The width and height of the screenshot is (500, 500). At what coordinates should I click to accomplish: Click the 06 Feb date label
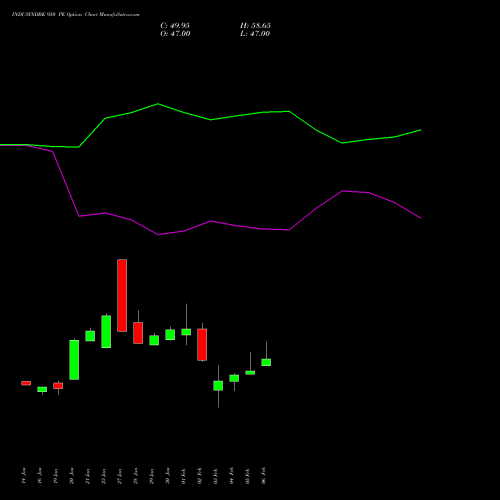264,476
